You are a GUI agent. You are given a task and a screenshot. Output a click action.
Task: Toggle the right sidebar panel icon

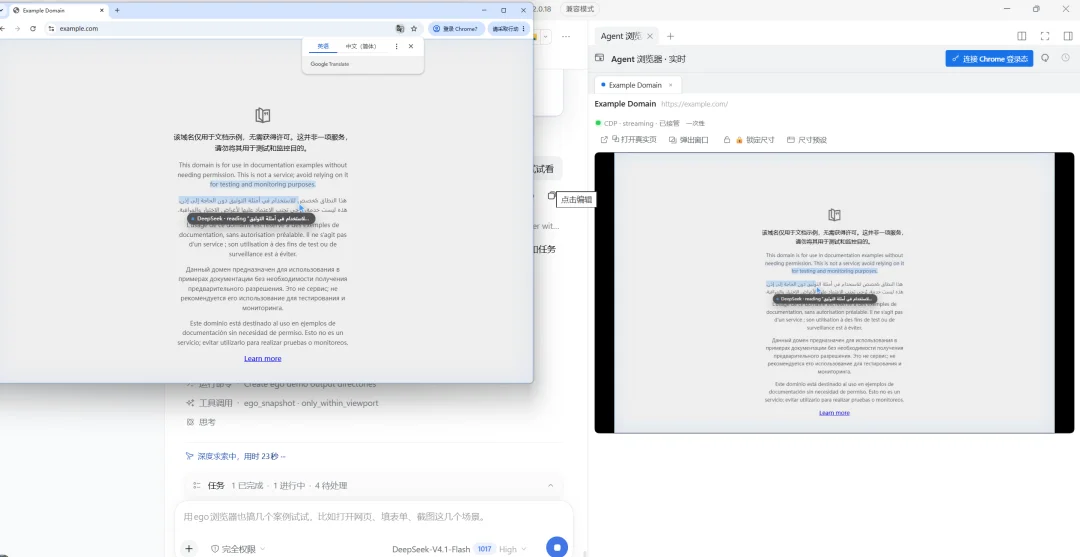pos(1068,36)
